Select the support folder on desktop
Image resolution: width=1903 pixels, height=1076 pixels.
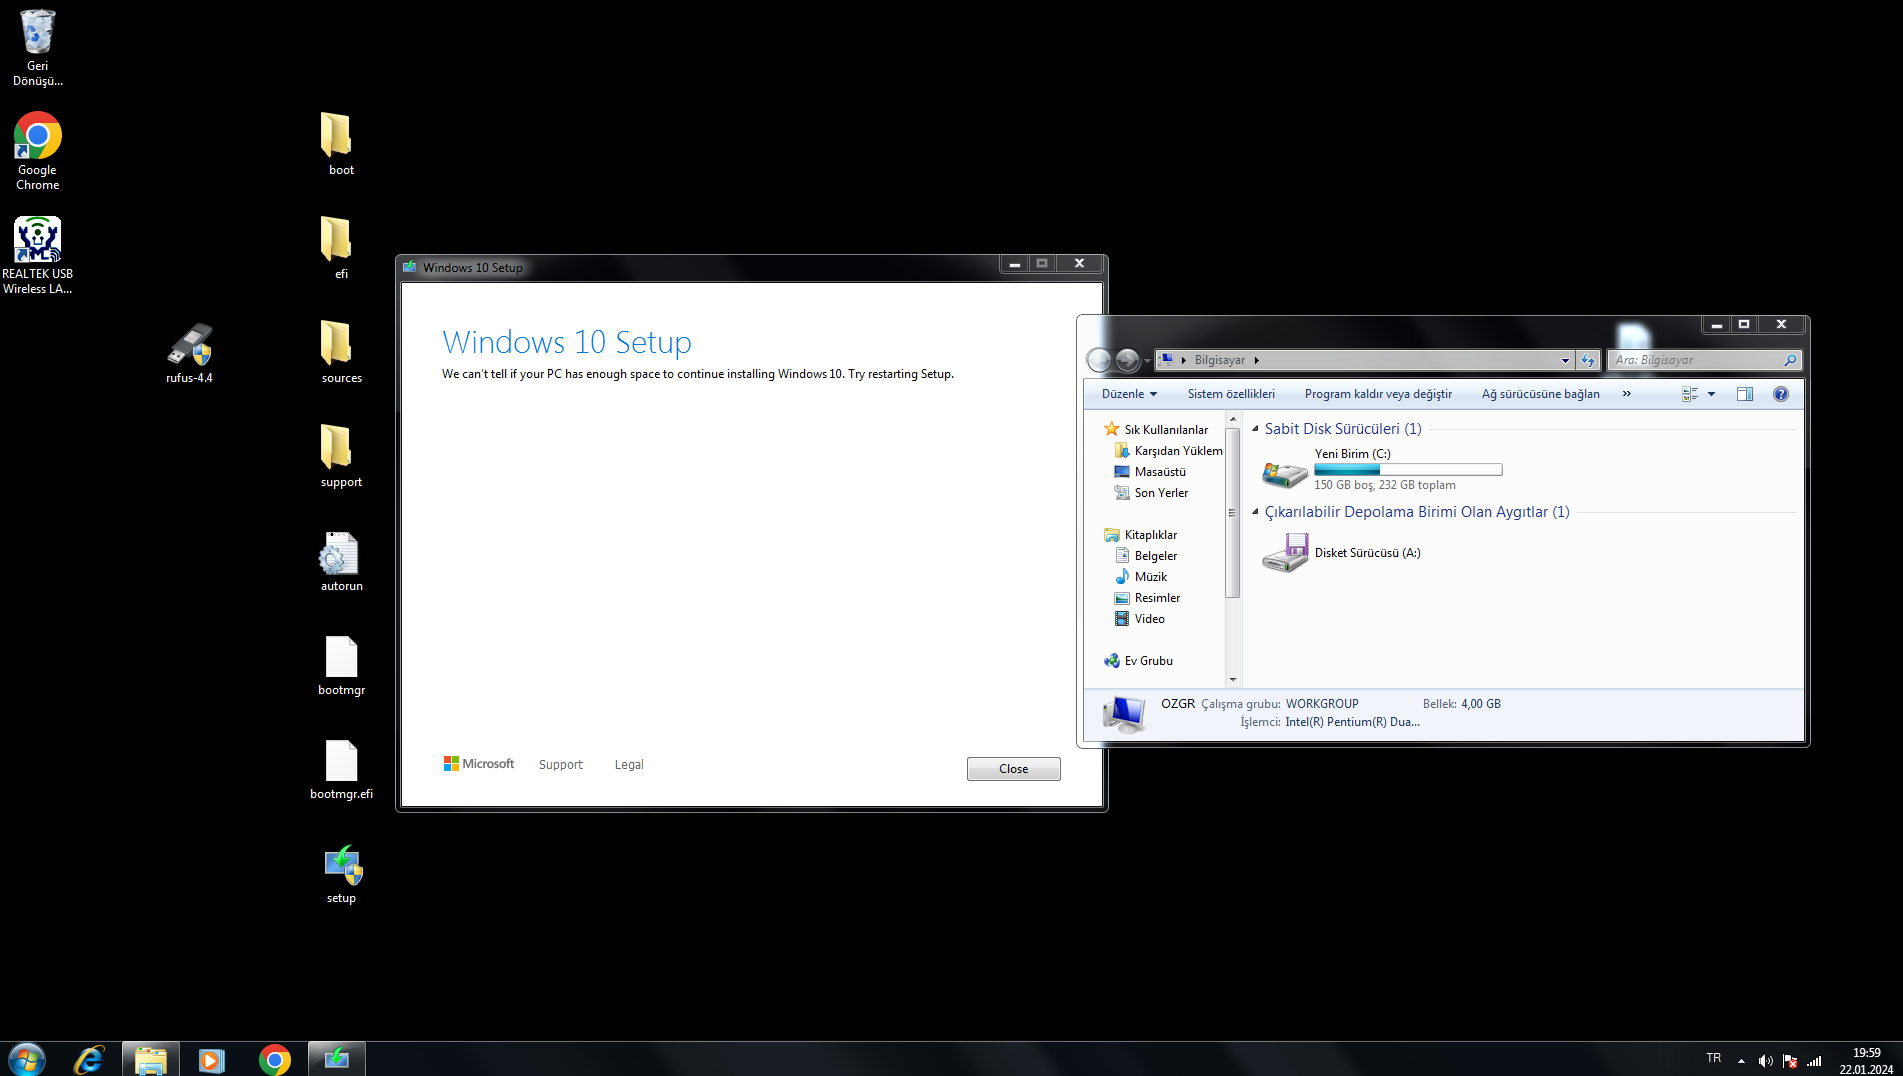click(x=341, y=456)
